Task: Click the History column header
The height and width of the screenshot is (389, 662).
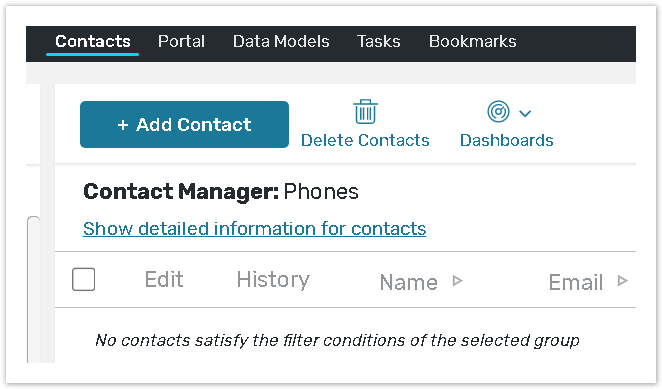Action: [x=273, y=280]
